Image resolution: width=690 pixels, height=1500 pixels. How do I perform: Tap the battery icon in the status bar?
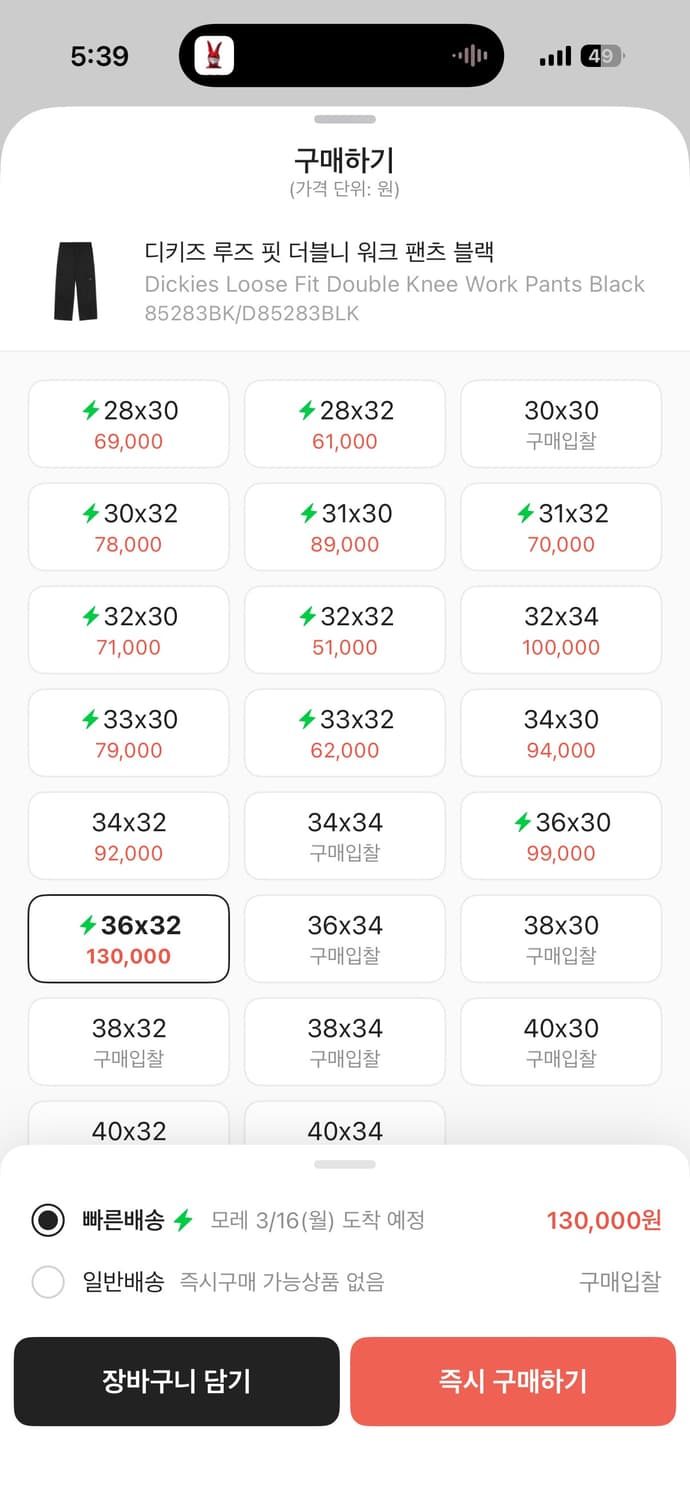[x=602, y=56]
